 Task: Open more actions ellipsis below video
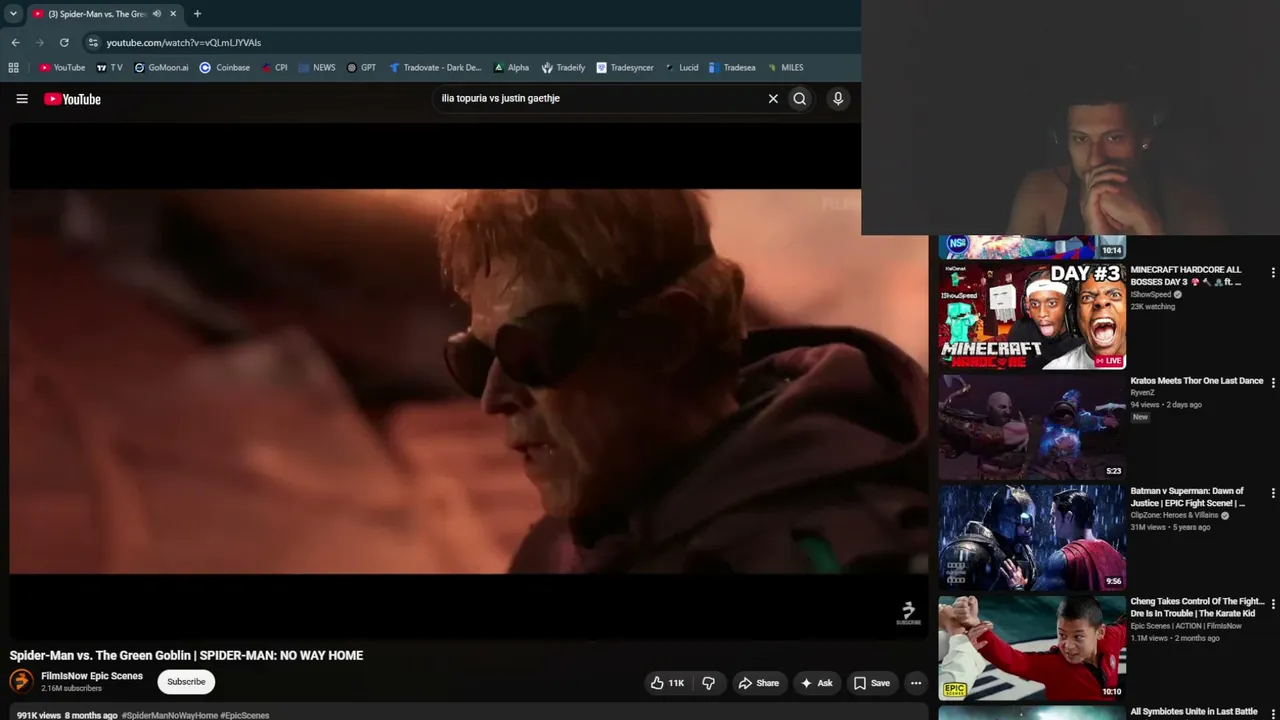(x=916, y=683)
